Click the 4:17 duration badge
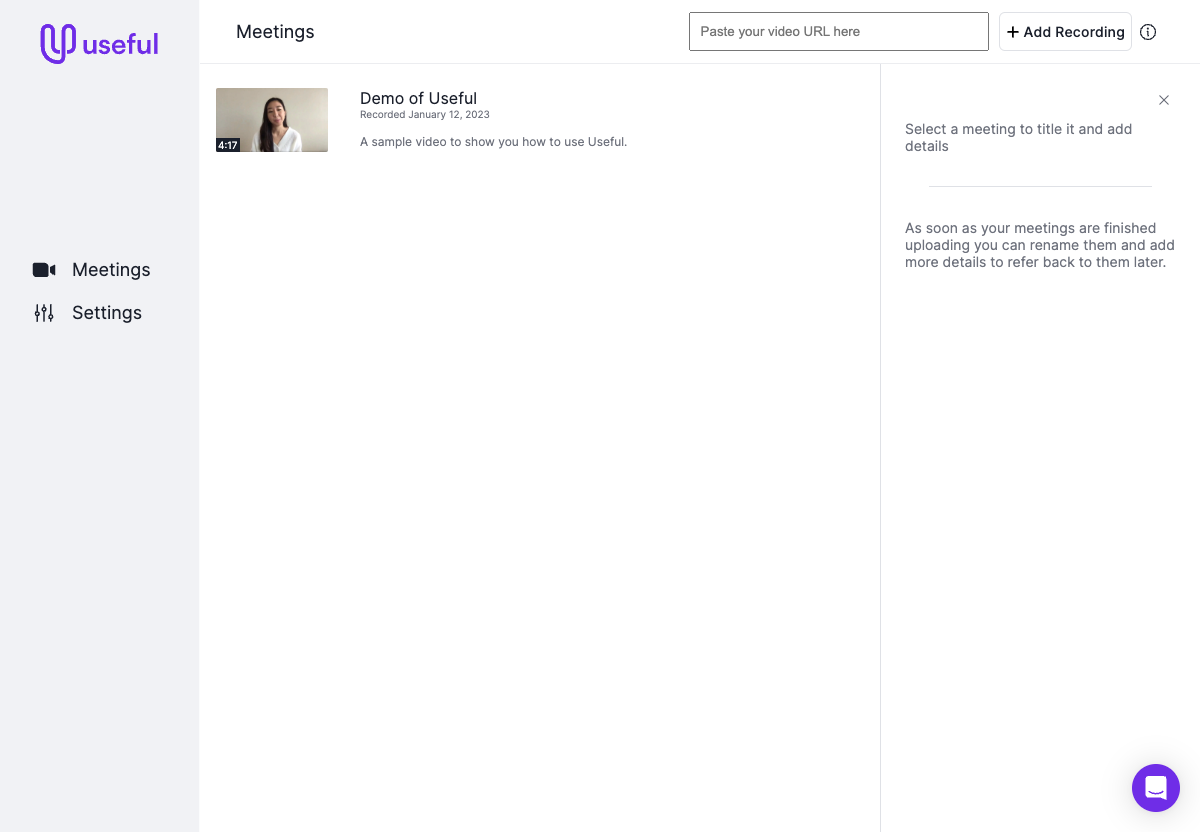 pos(228,145)
